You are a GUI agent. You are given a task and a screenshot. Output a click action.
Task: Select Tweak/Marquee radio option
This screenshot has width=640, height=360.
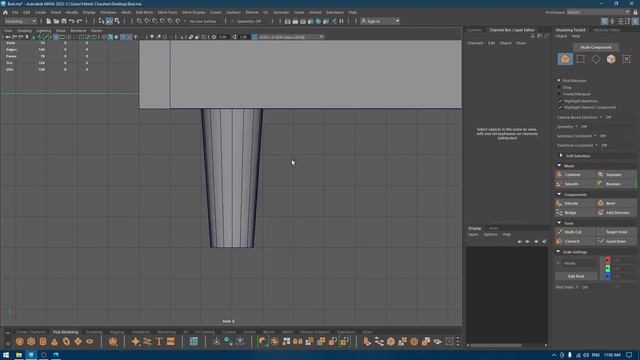(559, 94)
